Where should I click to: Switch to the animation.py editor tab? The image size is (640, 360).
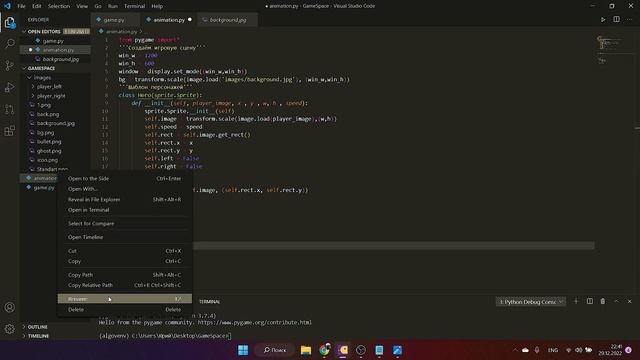[169, 20]
